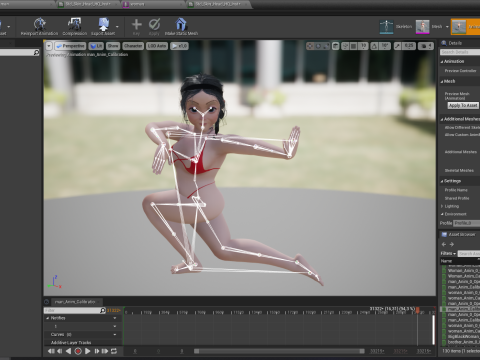
Task: Click the camera speed icon
Action: pyautogui.click(x=426, y=46)
